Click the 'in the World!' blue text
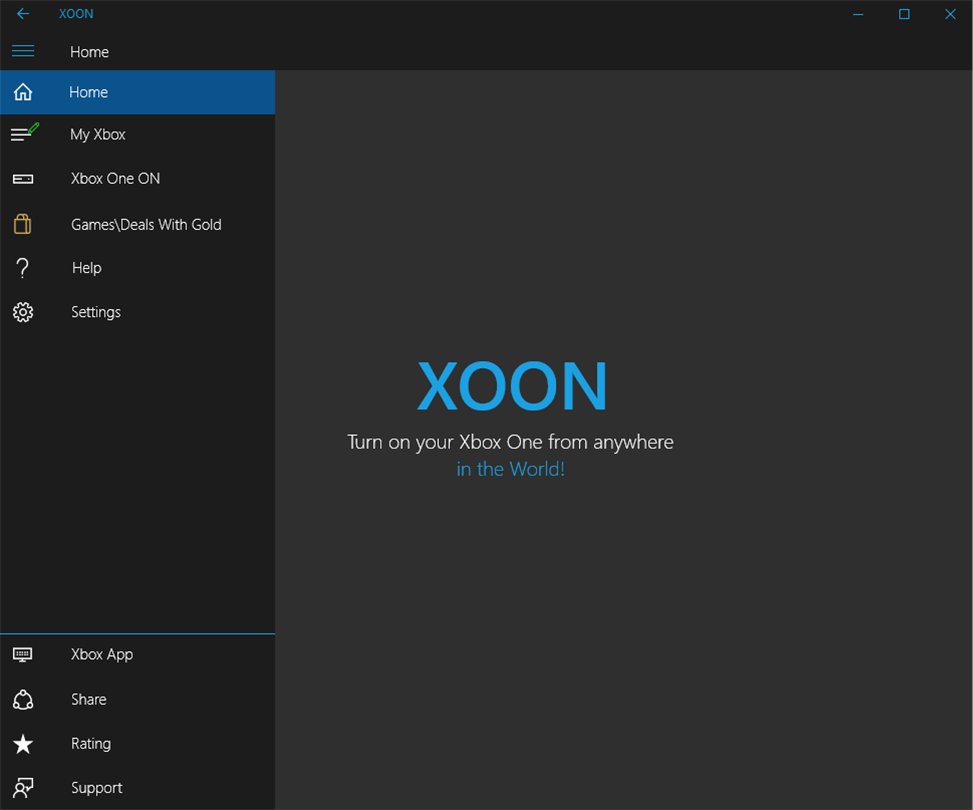The image size is (973, 810). click(510, 469)
